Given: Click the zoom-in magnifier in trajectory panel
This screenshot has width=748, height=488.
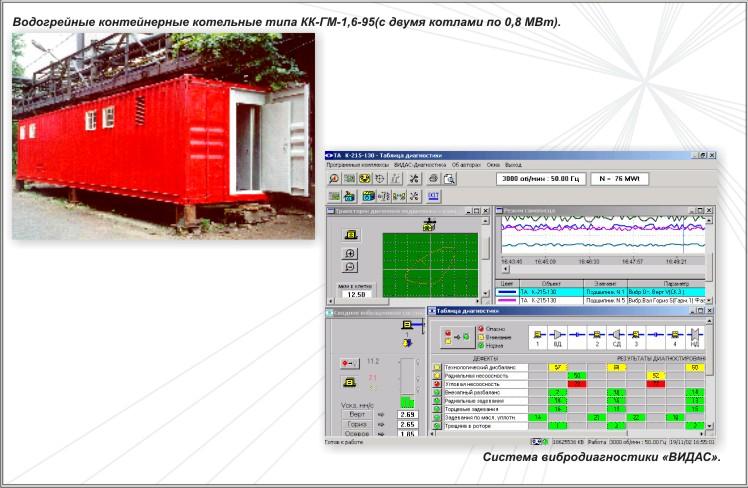Looking at the screenshot, I should [x=351, y=254].
